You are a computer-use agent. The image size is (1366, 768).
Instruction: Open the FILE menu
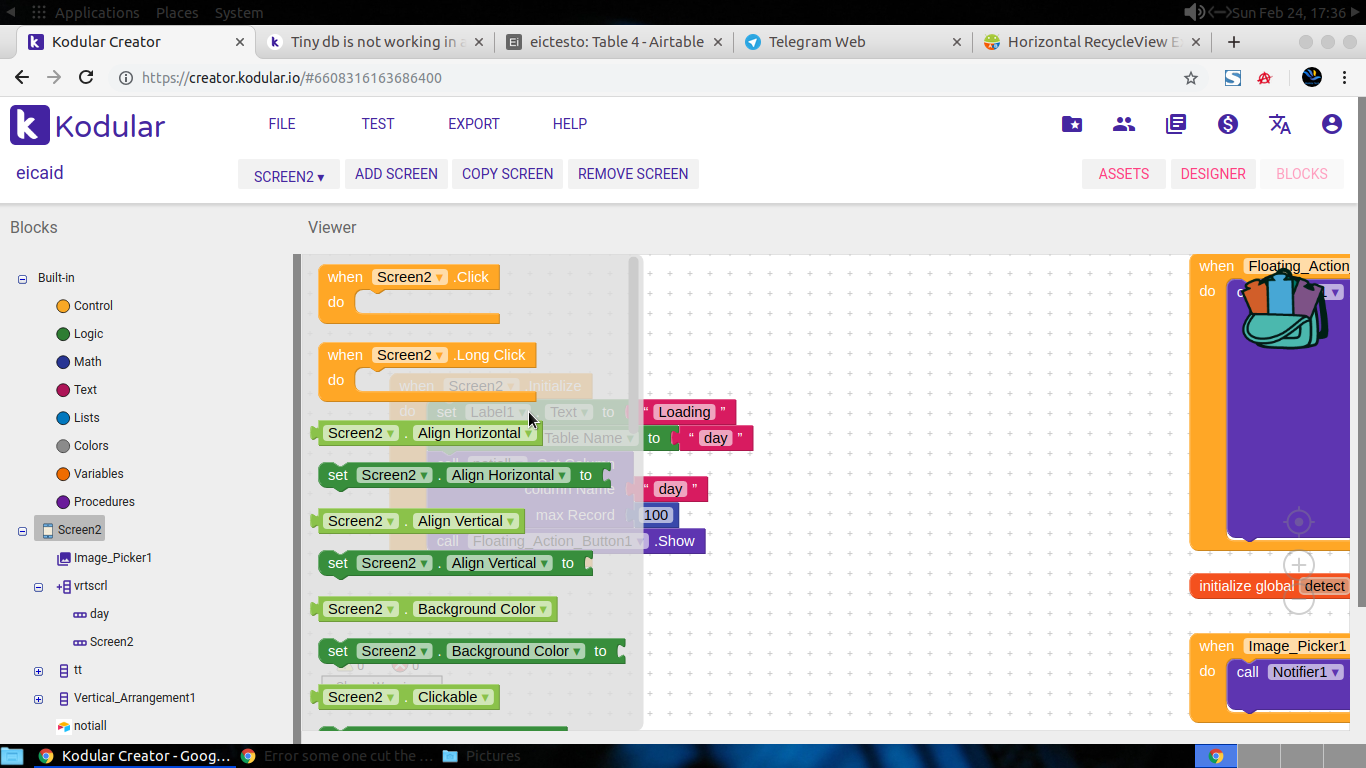(x=282, y=124)
